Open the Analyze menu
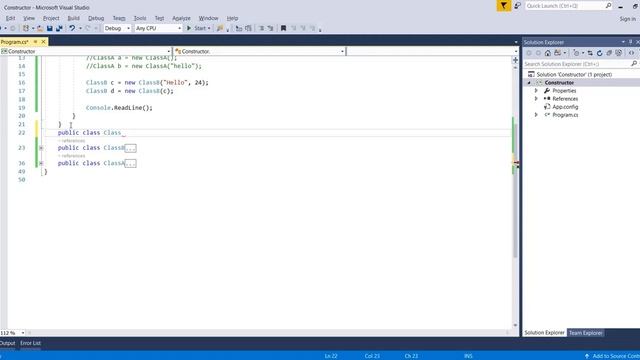 click(181, 18)
